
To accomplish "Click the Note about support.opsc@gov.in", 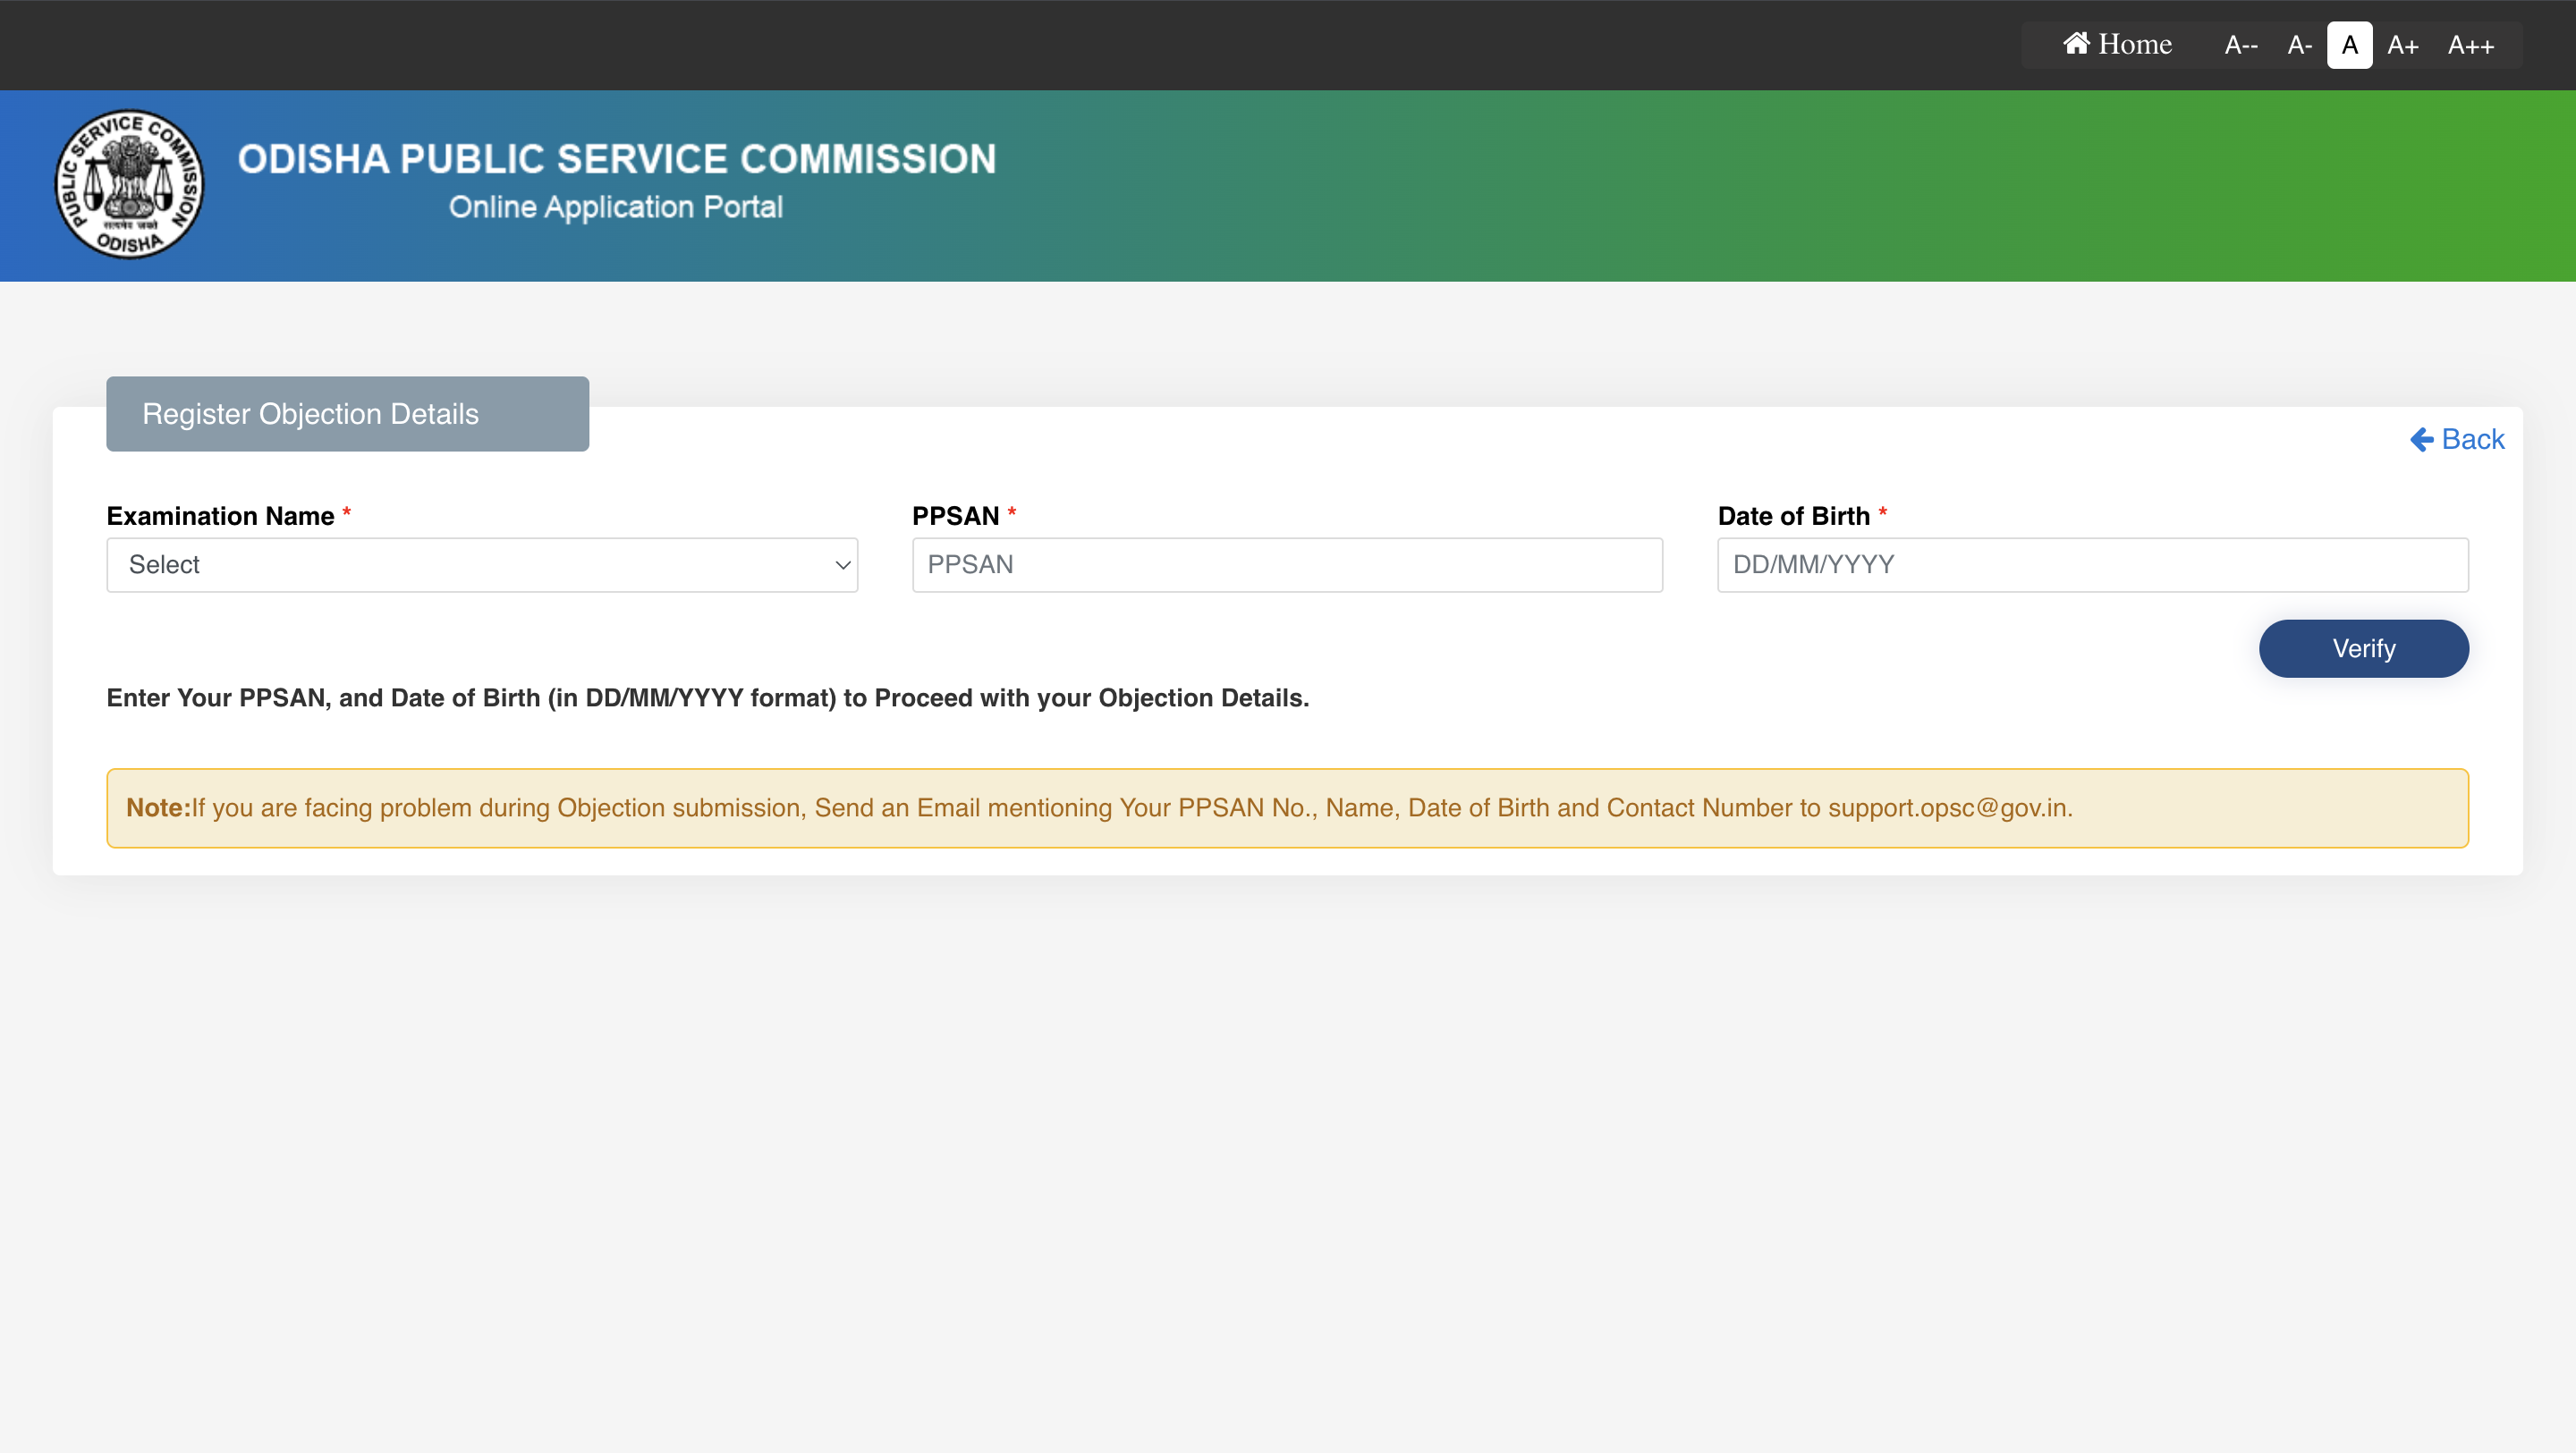I will point(1287,808).
